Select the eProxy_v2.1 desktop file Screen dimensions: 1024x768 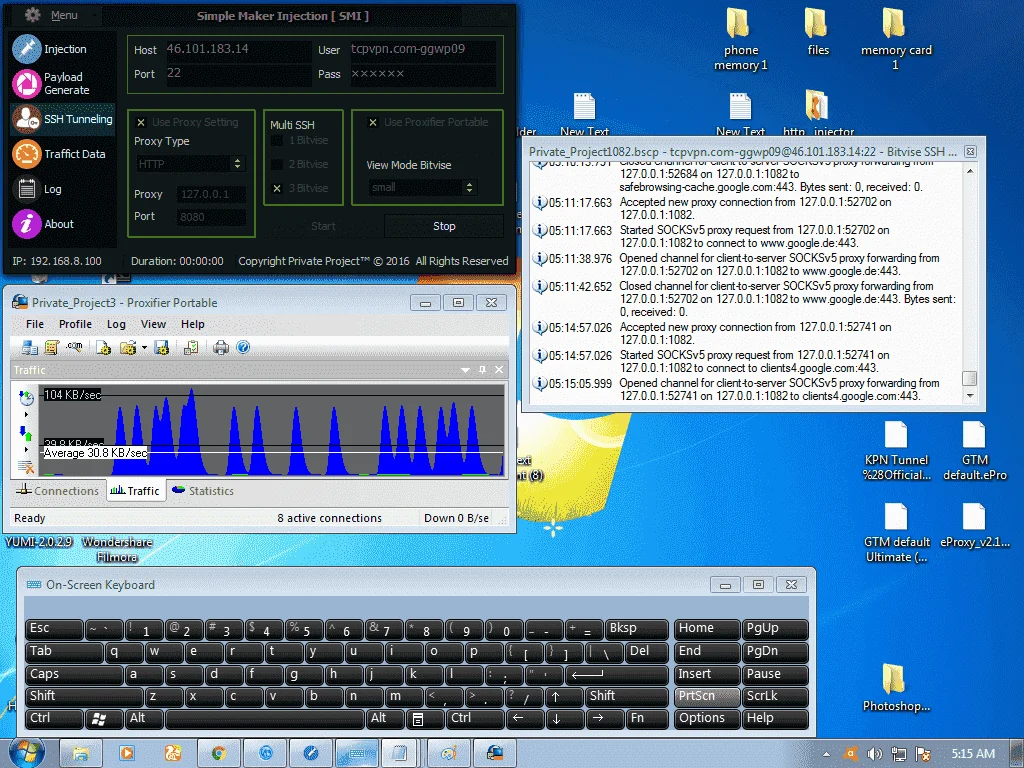point(974,526)
